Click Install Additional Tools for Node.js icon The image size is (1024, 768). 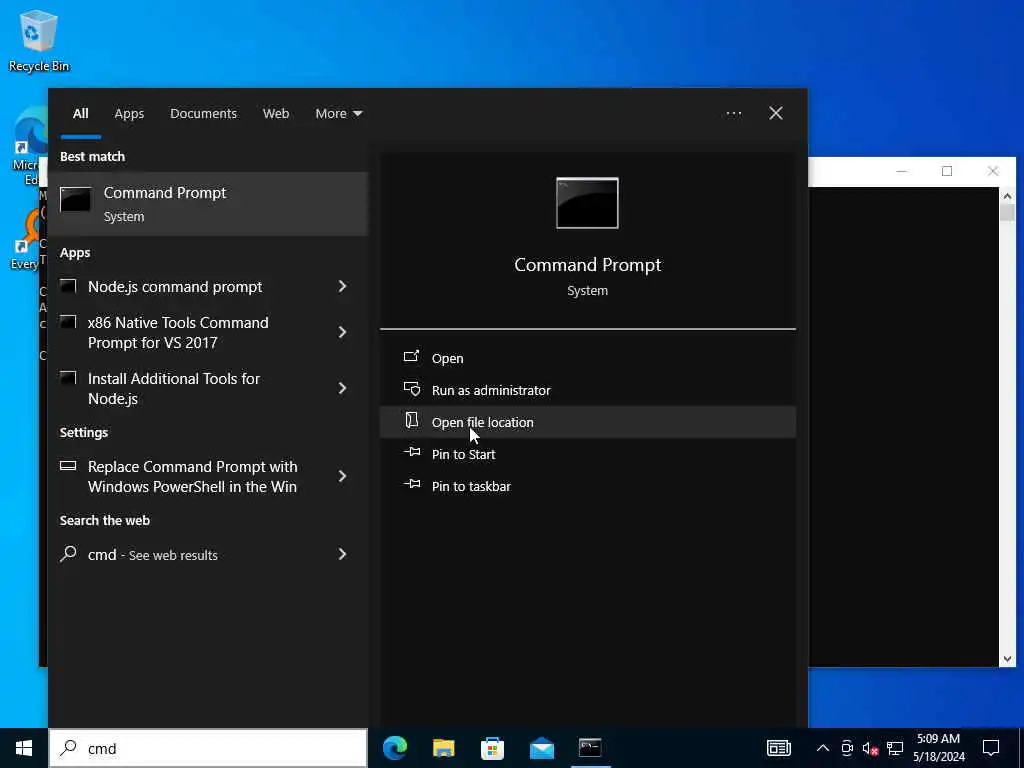pyautogui.click(x=68, y=378)
